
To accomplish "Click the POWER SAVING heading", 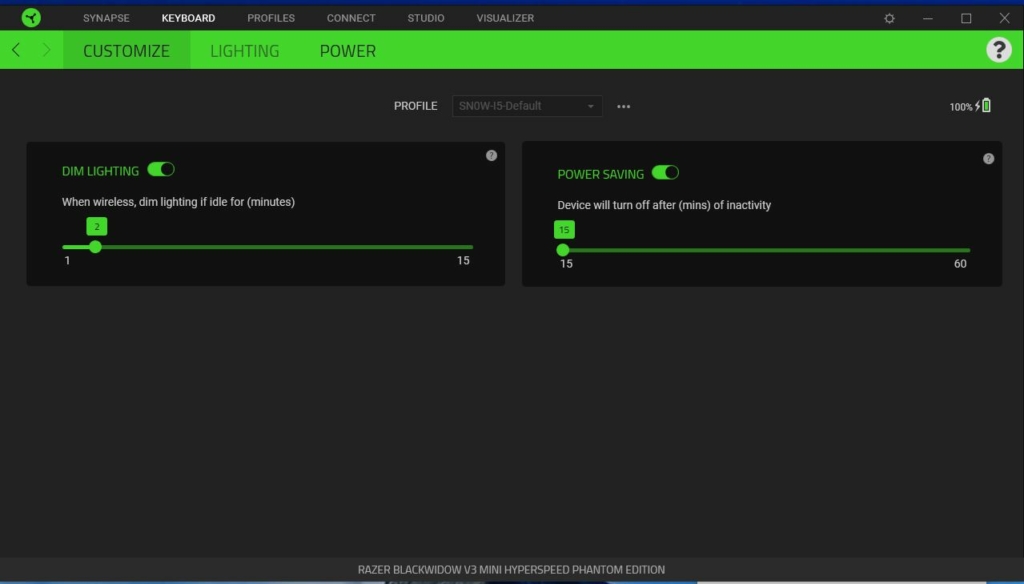I will coord(600,174).
